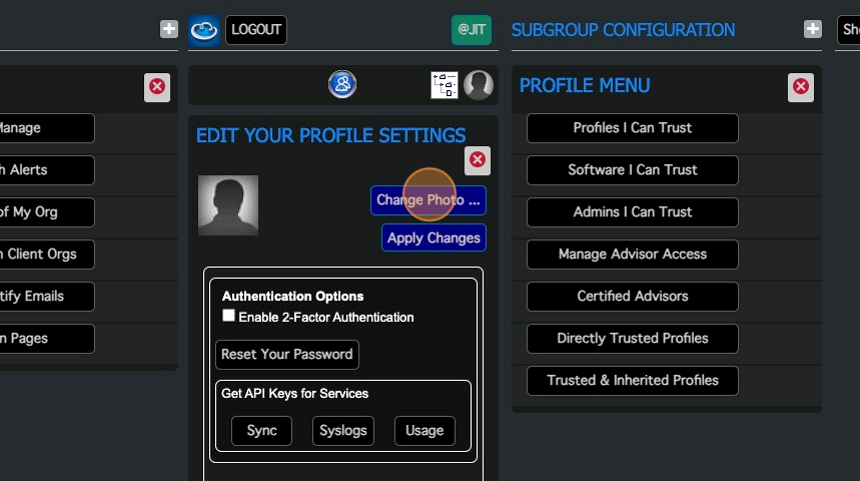
Task: Click the green @JIT badge
Action: pyautogui.click(x=471, y=30)
